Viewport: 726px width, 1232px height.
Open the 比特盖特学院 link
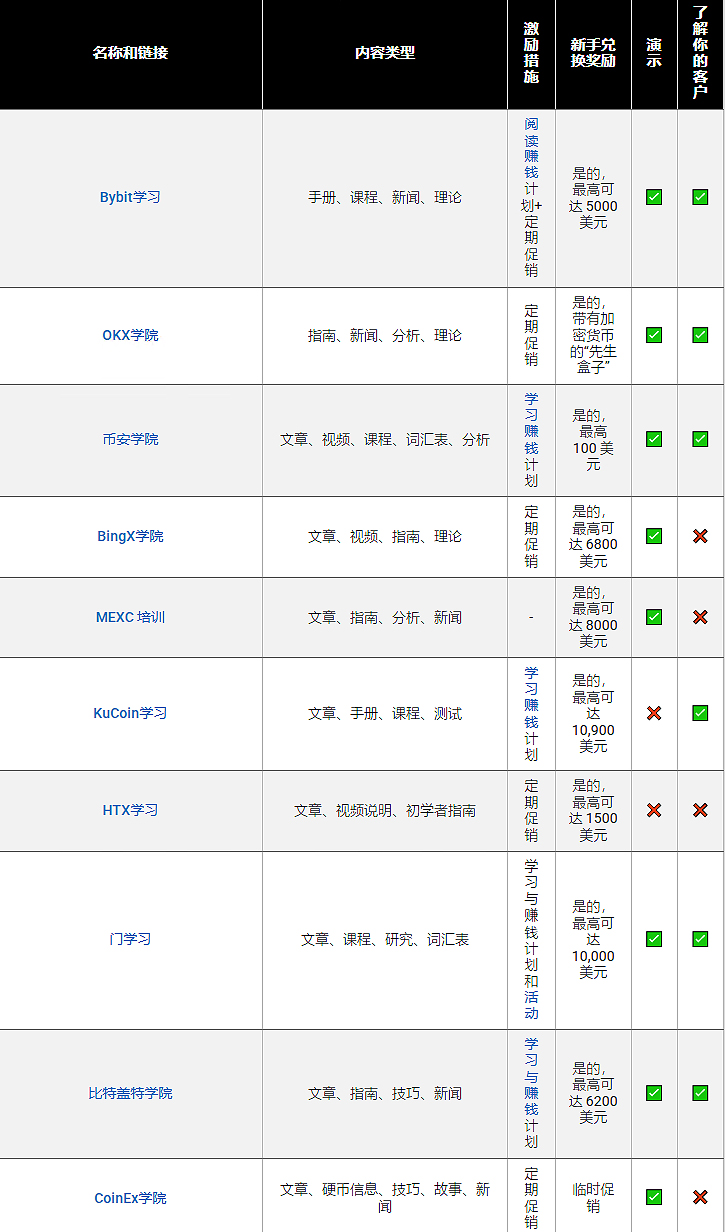click(x=130, y=1093)
